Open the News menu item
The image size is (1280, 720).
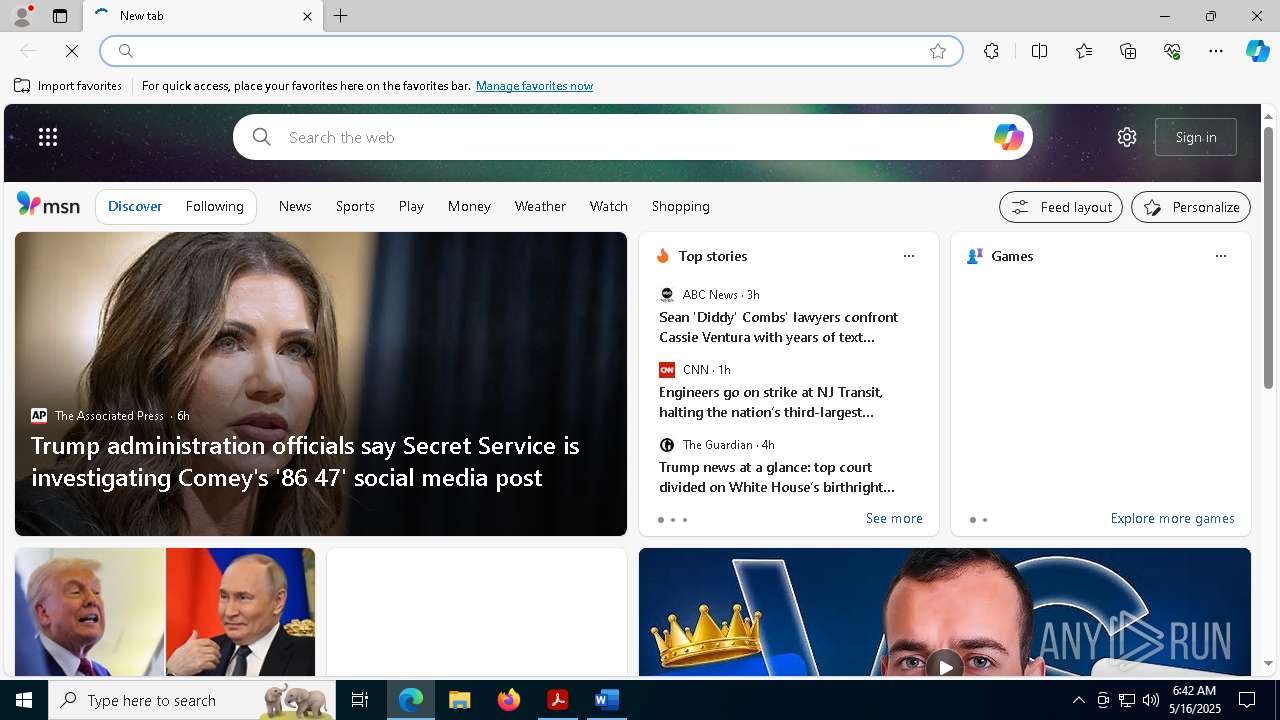coord(295,206)
